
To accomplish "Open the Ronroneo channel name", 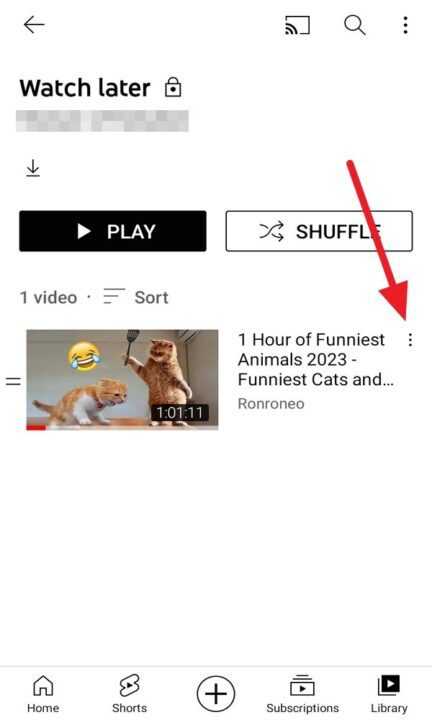I will pyautogui.click(x=271, y=404).
